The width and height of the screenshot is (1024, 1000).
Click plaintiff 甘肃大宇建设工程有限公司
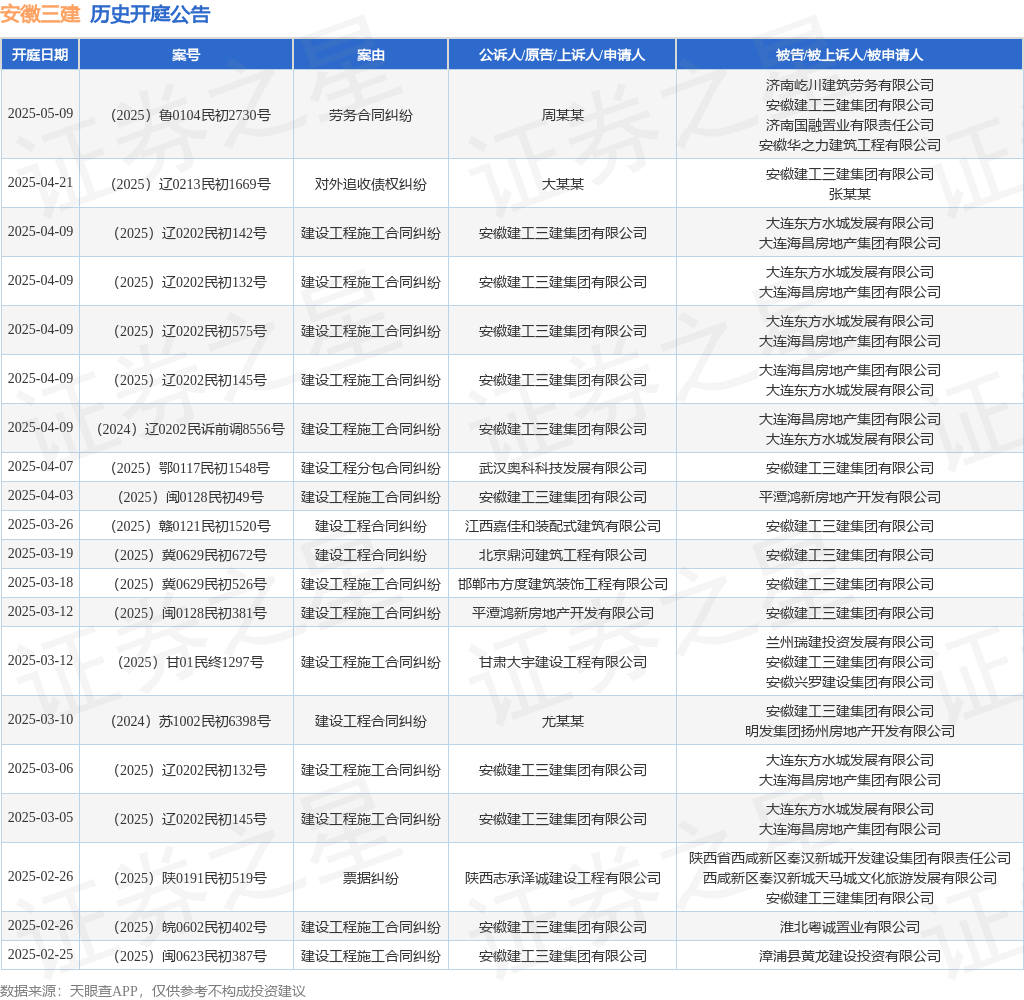(562, 662)
